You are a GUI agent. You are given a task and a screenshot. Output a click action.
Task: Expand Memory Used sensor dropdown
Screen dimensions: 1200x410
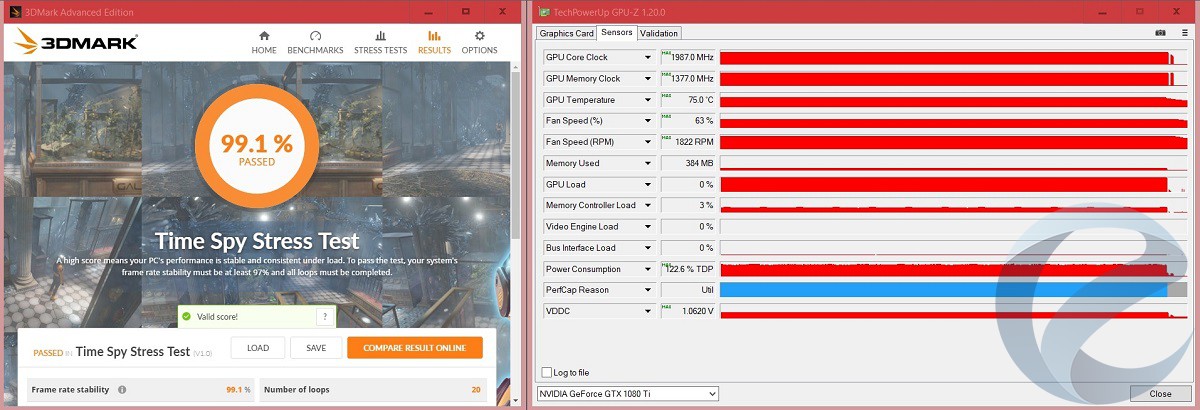(x=648, y=163)
